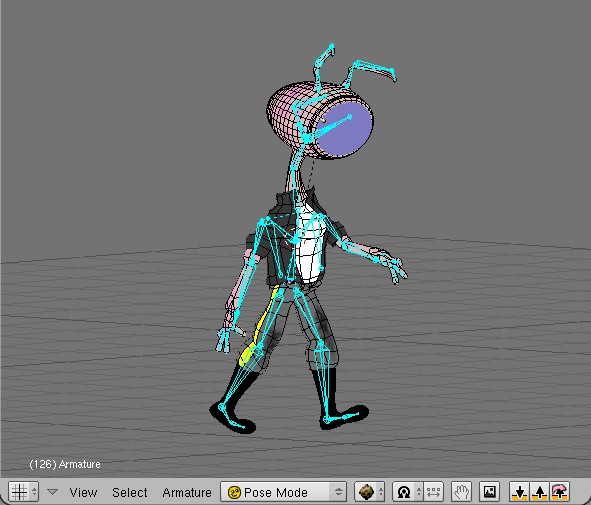Click the pivot selector stepper arrows
The image size is (591, 505).
click(x=419, y=492)
